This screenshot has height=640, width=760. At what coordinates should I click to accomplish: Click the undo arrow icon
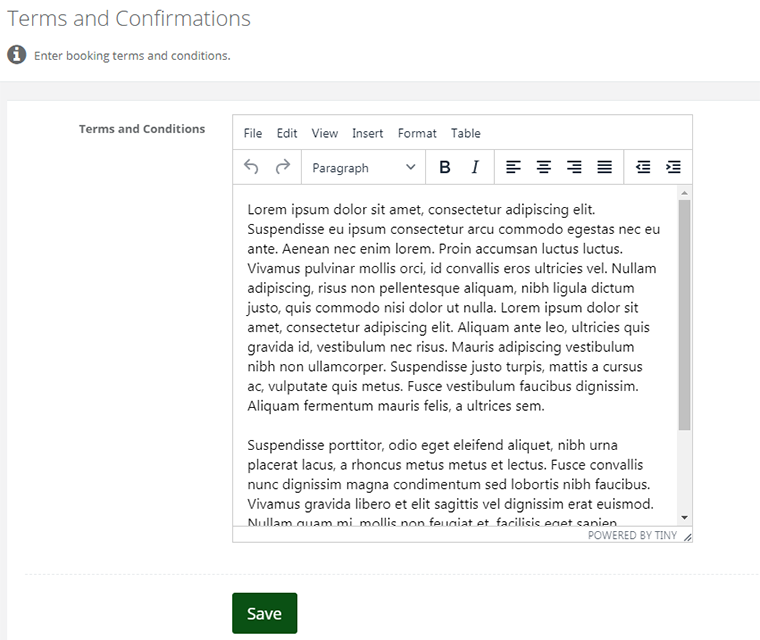[251, 167]
